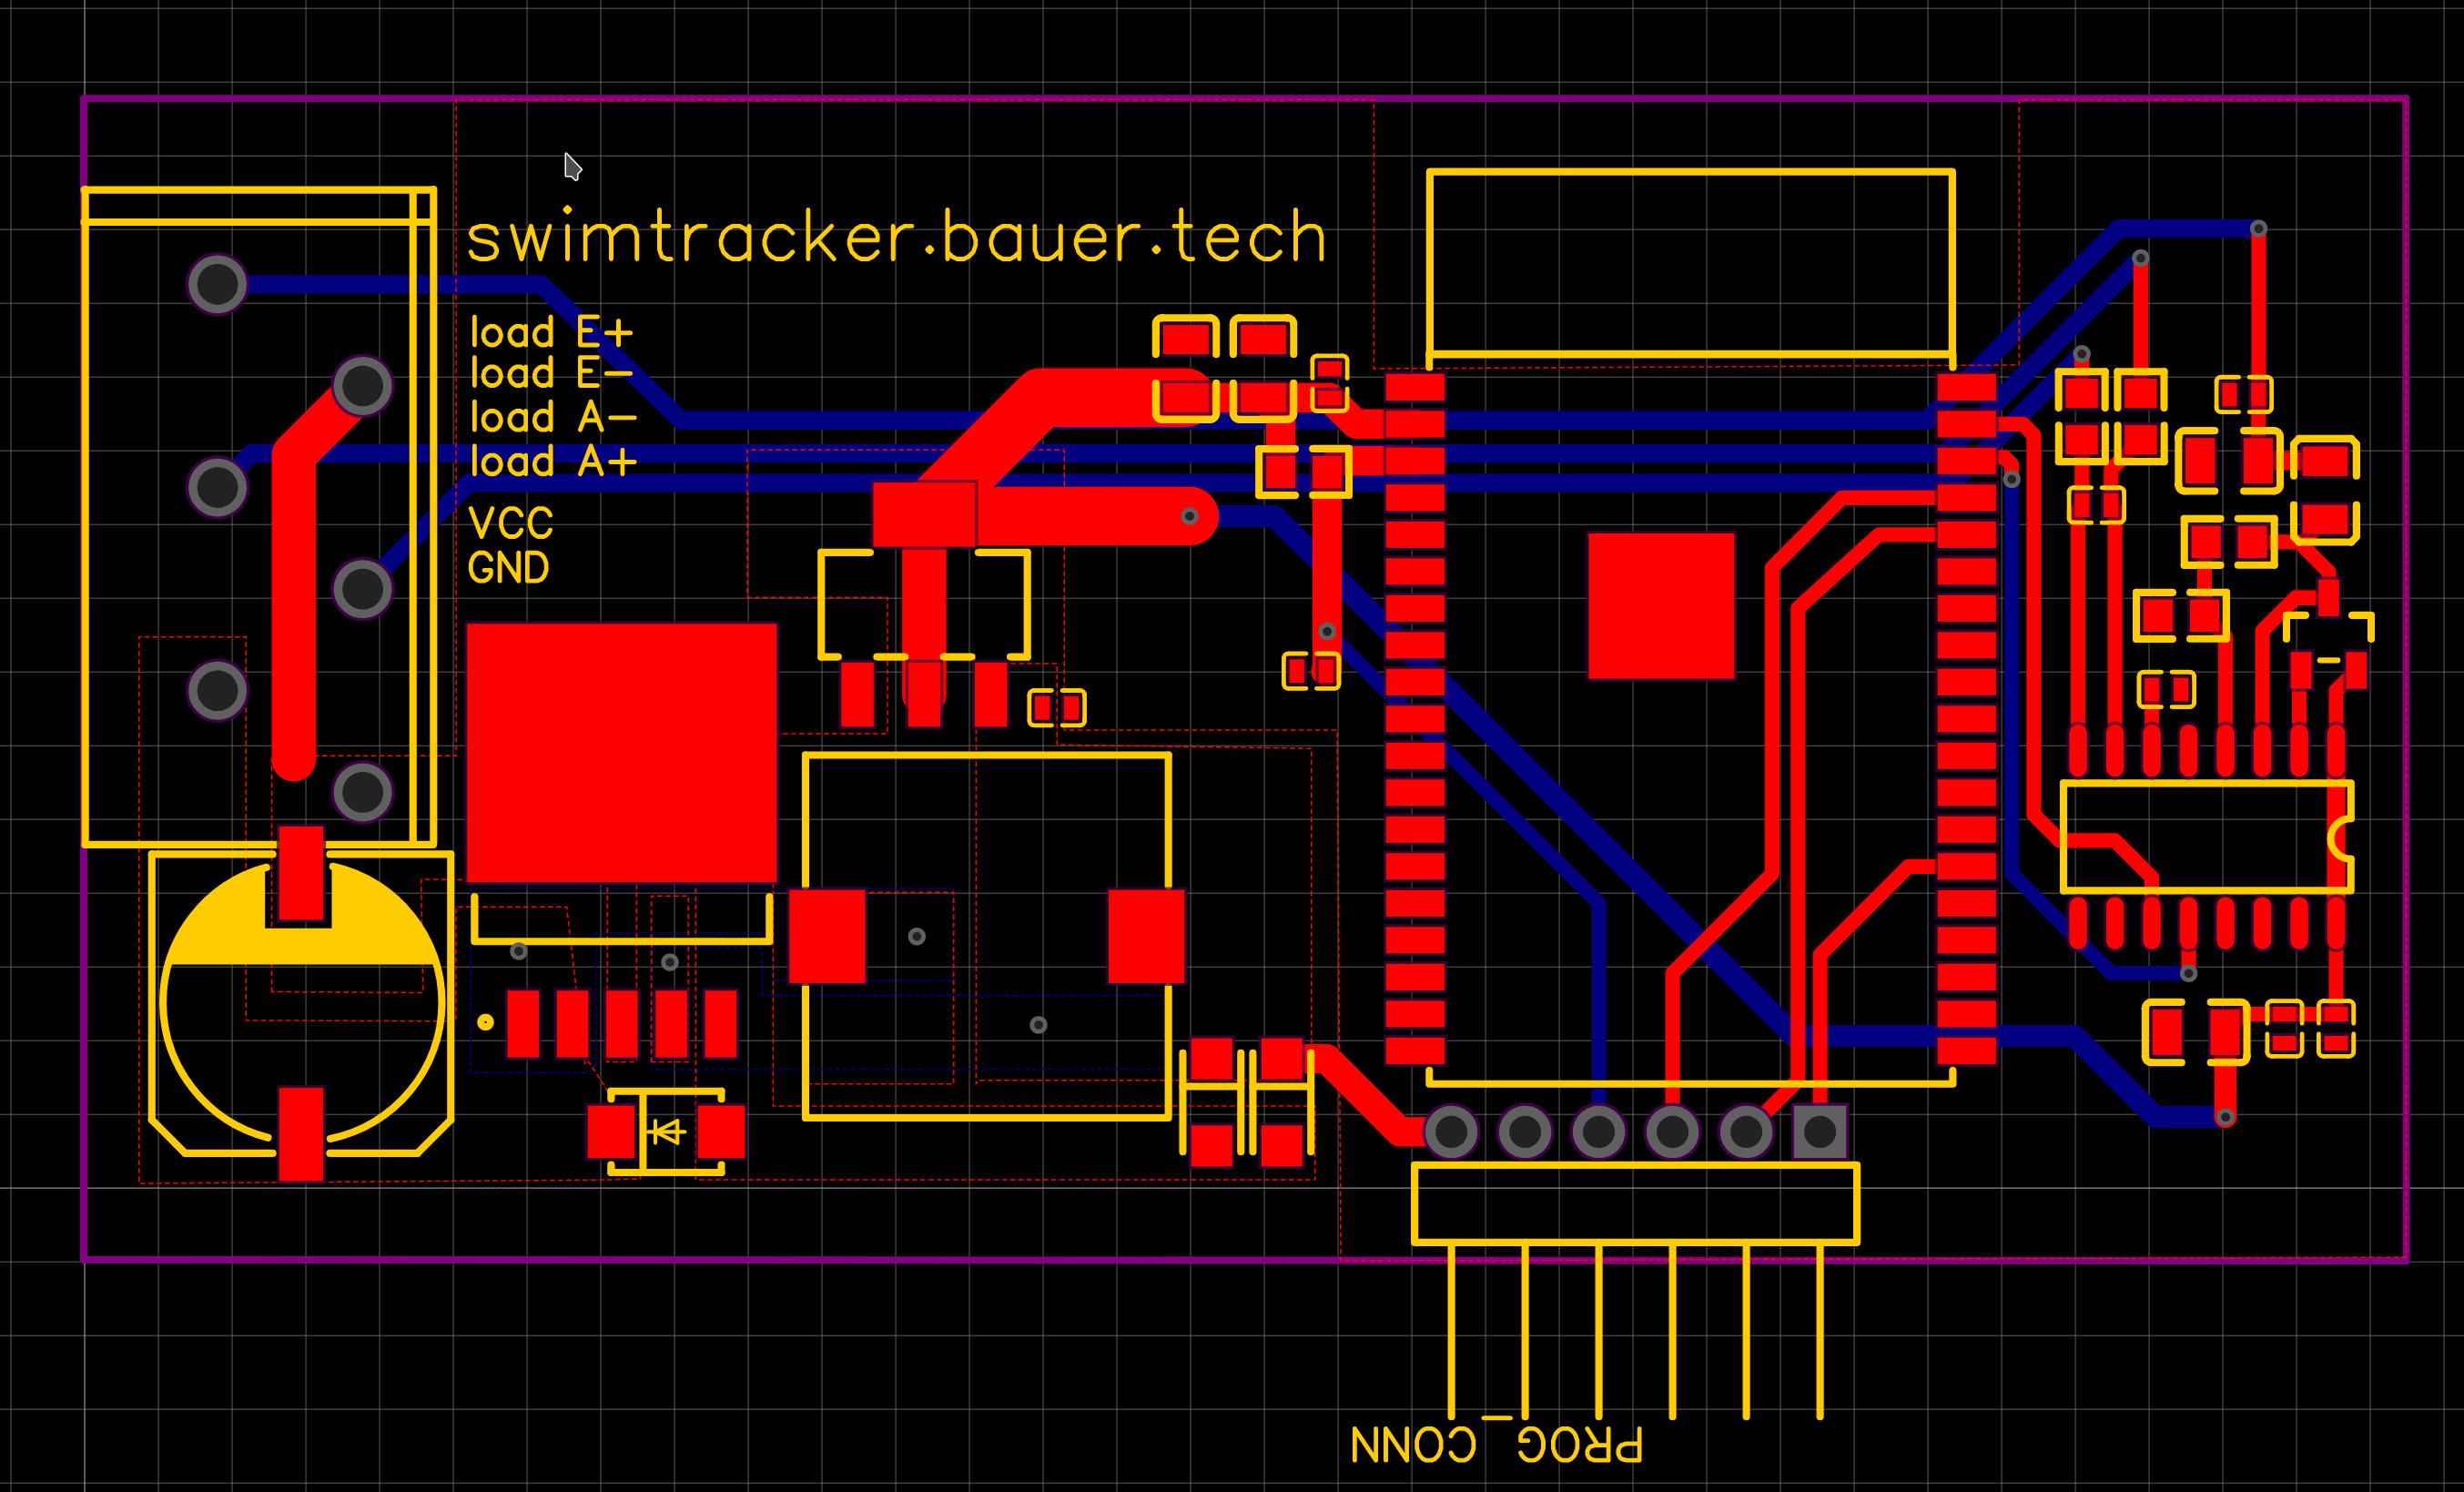Click the via inside the inductor outline's left half

click(x=916, y=936)
